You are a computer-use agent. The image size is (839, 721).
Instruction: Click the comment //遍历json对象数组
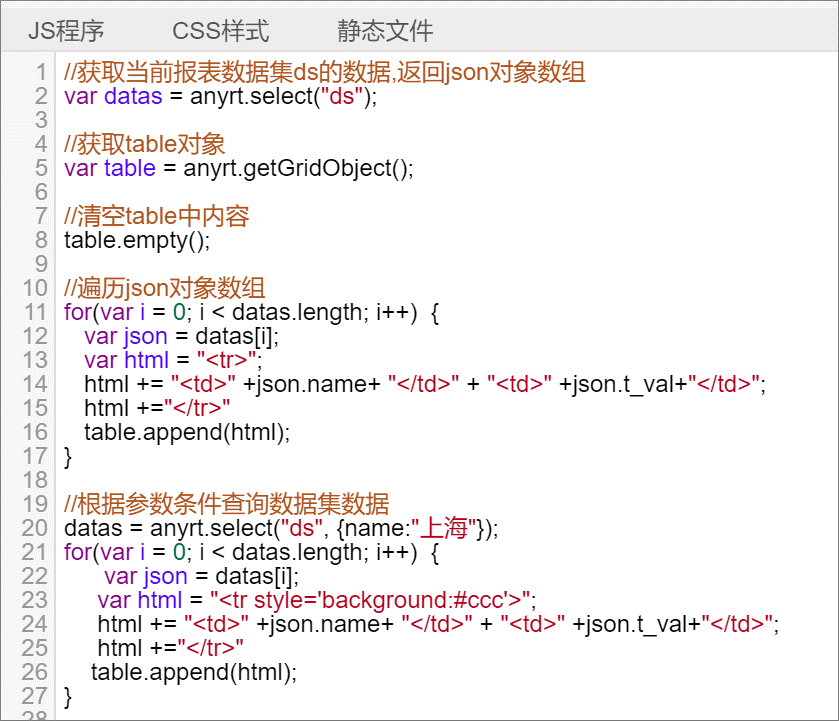[x=165, y=289]
